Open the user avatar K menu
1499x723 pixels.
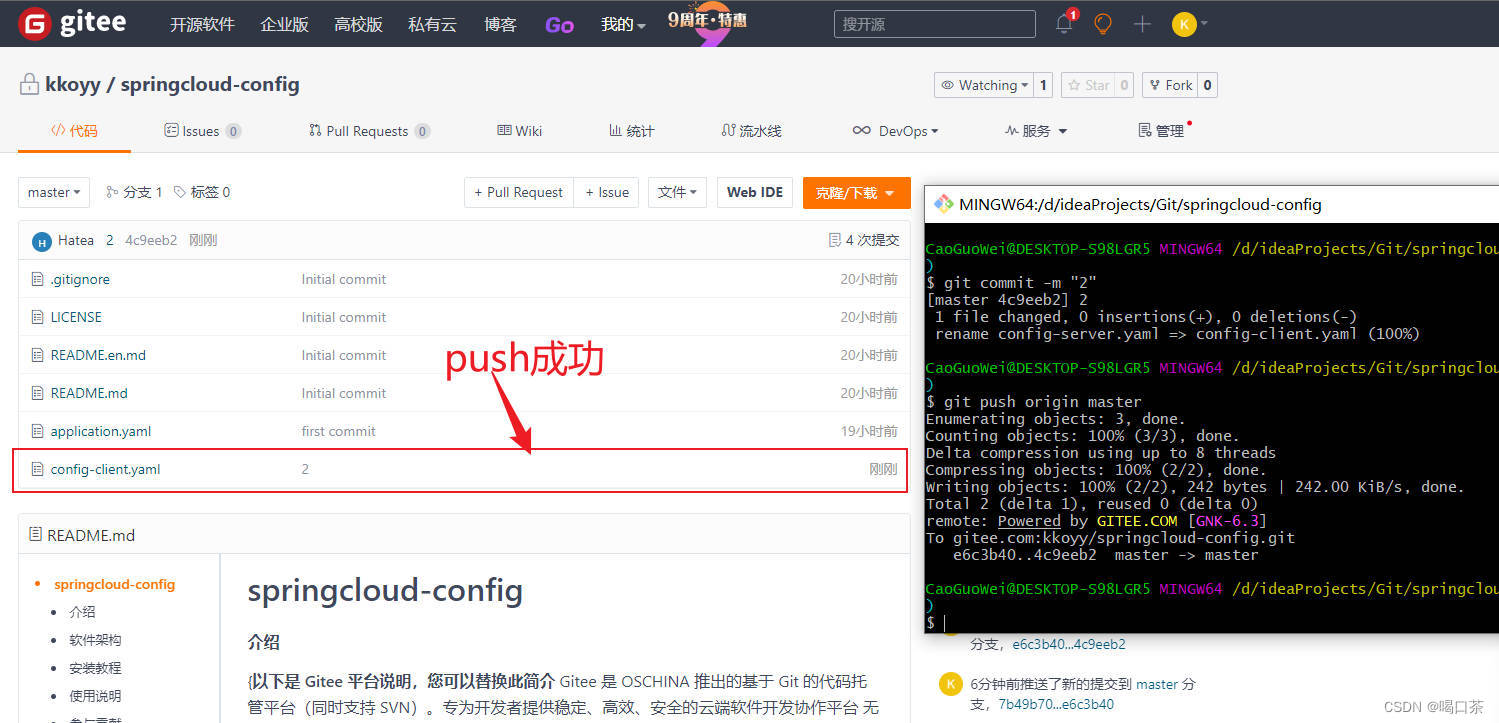tap(1190, 24)
